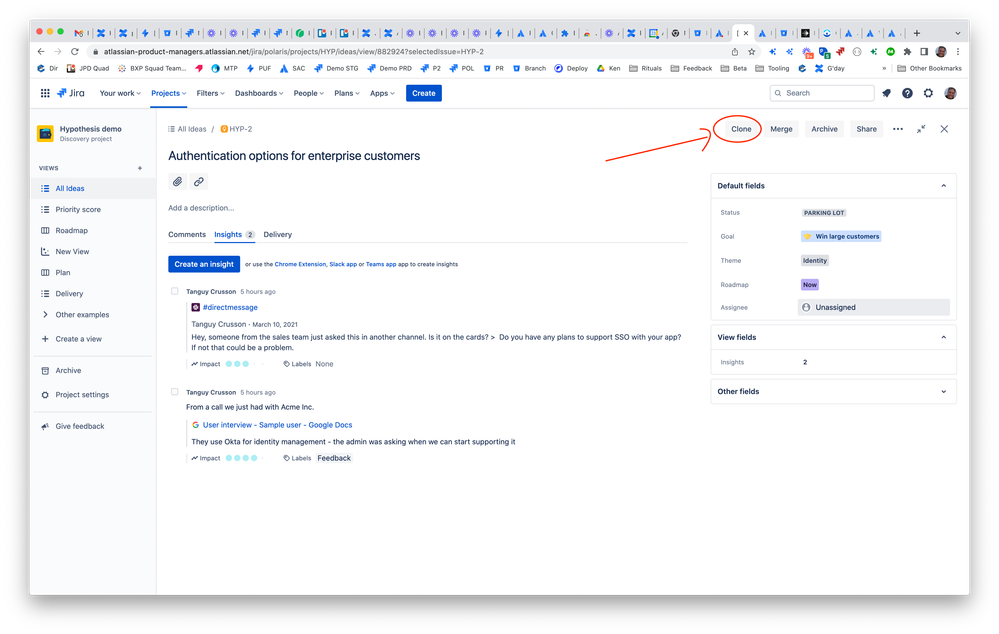Switch to the Comments tab

pyautogui.click(x=187, y=234)
